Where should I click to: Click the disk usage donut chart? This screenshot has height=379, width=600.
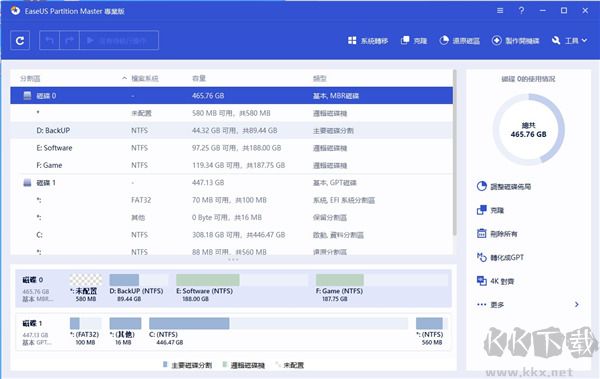[528, 129]
